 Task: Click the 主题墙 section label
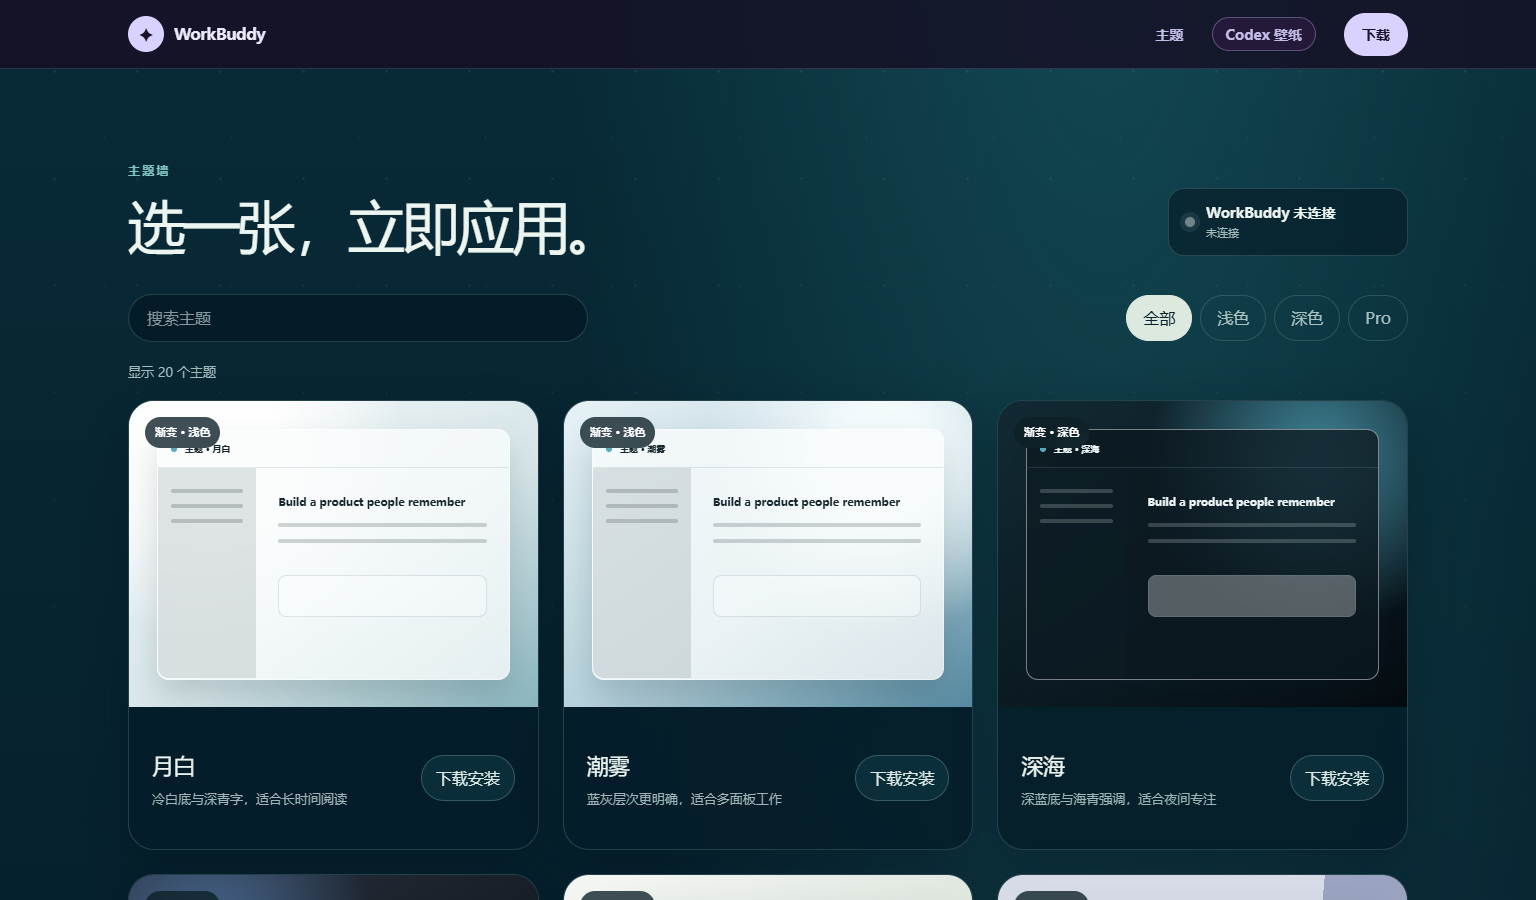[x=148, y=171]
